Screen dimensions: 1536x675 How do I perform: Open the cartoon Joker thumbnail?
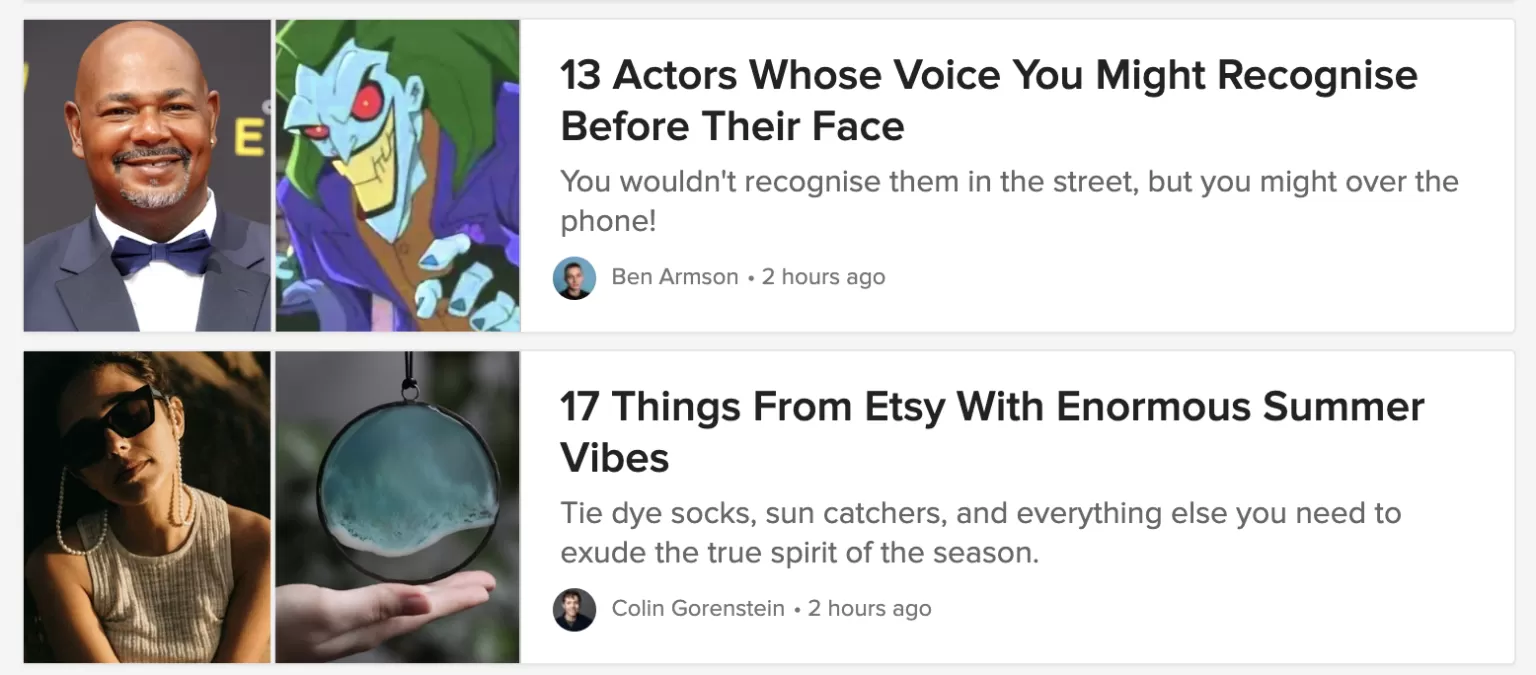398,175
